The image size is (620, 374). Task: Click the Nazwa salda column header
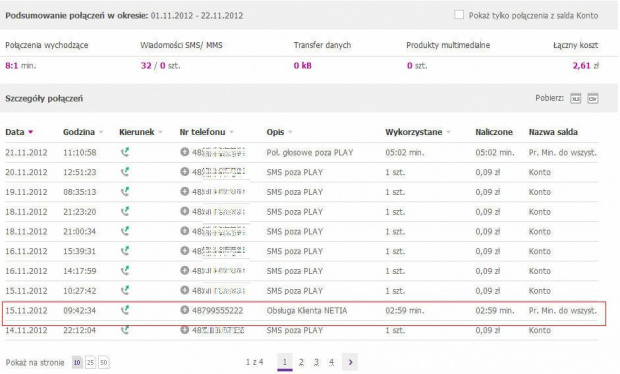pos(553,132)
